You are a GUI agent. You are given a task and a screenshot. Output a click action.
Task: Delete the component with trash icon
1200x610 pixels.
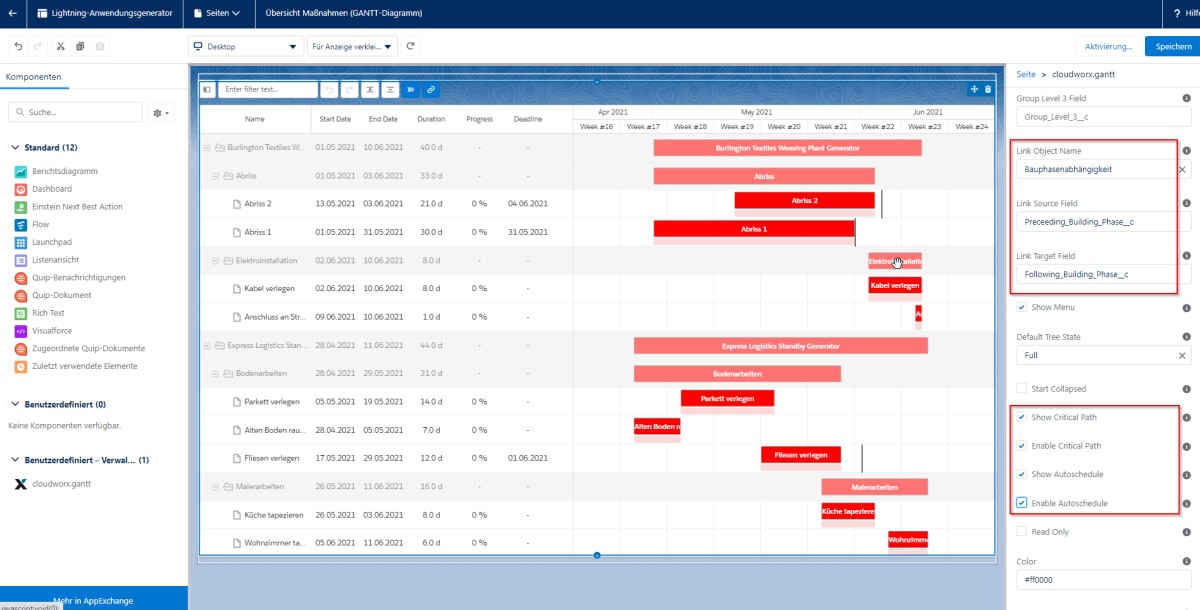988,89
